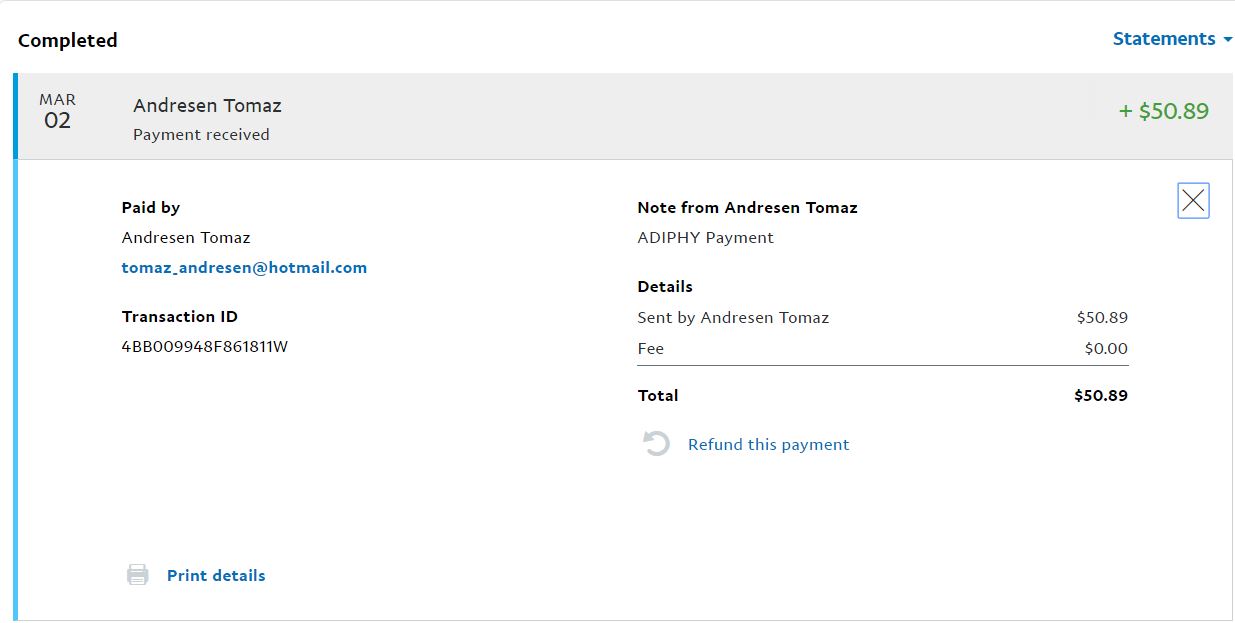Close the transaction details panel
The height and width of the screenshot is (623, 1235).
[x=1193, y=201]
